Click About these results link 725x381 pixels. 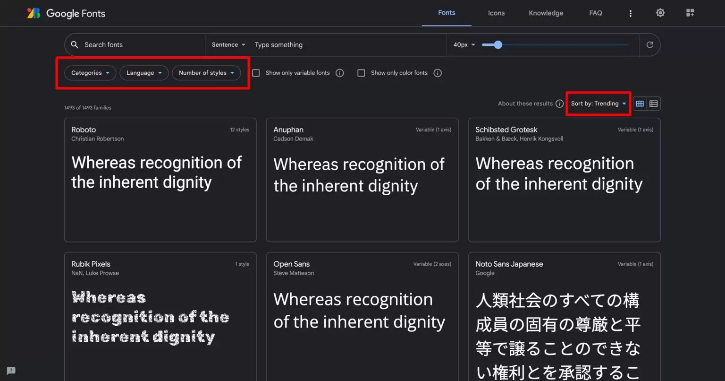525,104
